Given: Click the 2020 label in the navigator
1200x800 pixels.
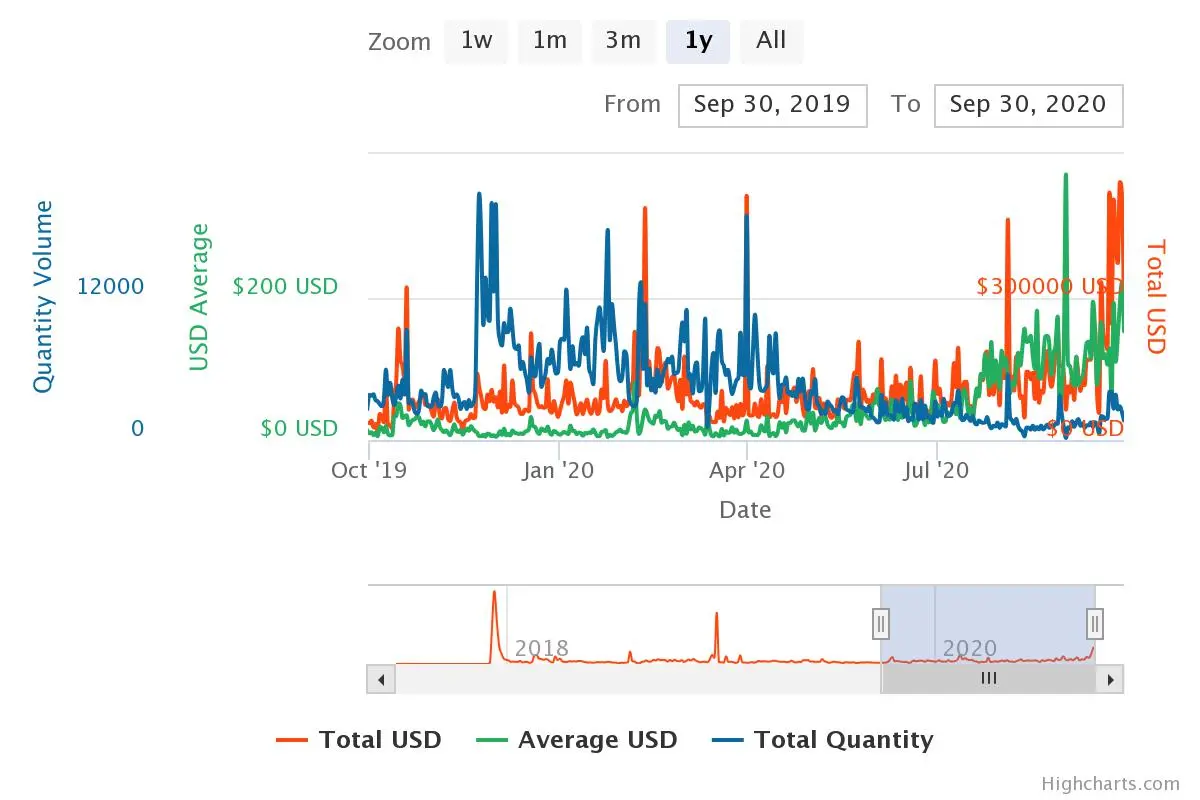Looking at the screenshot, I should click(x=971, y=648).
